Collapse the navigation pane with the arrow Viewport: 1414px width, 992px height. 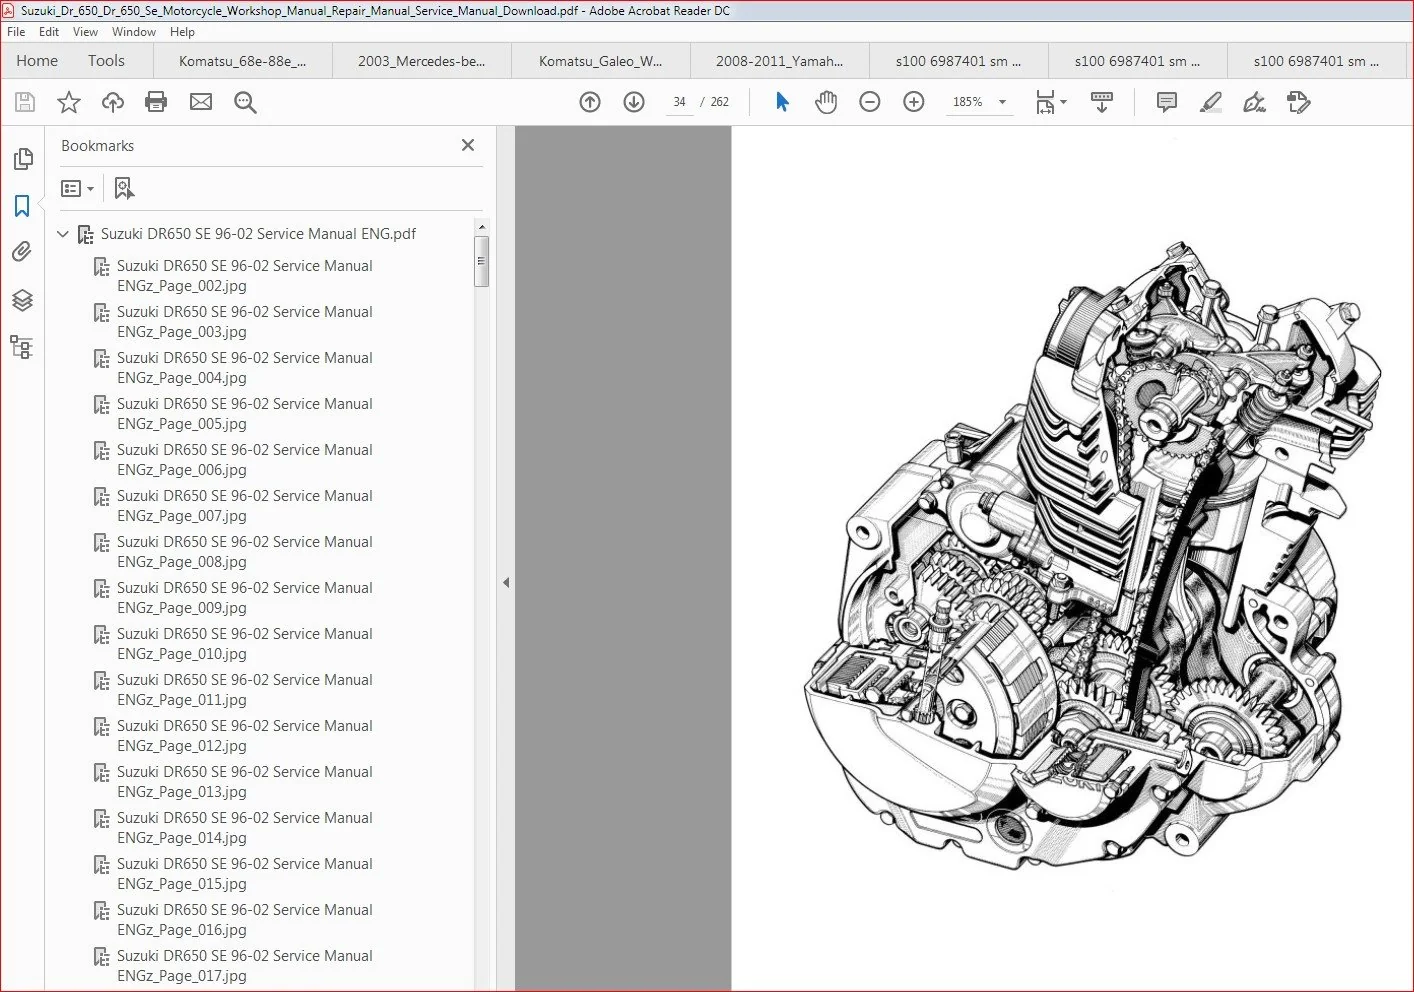(506, 582)
